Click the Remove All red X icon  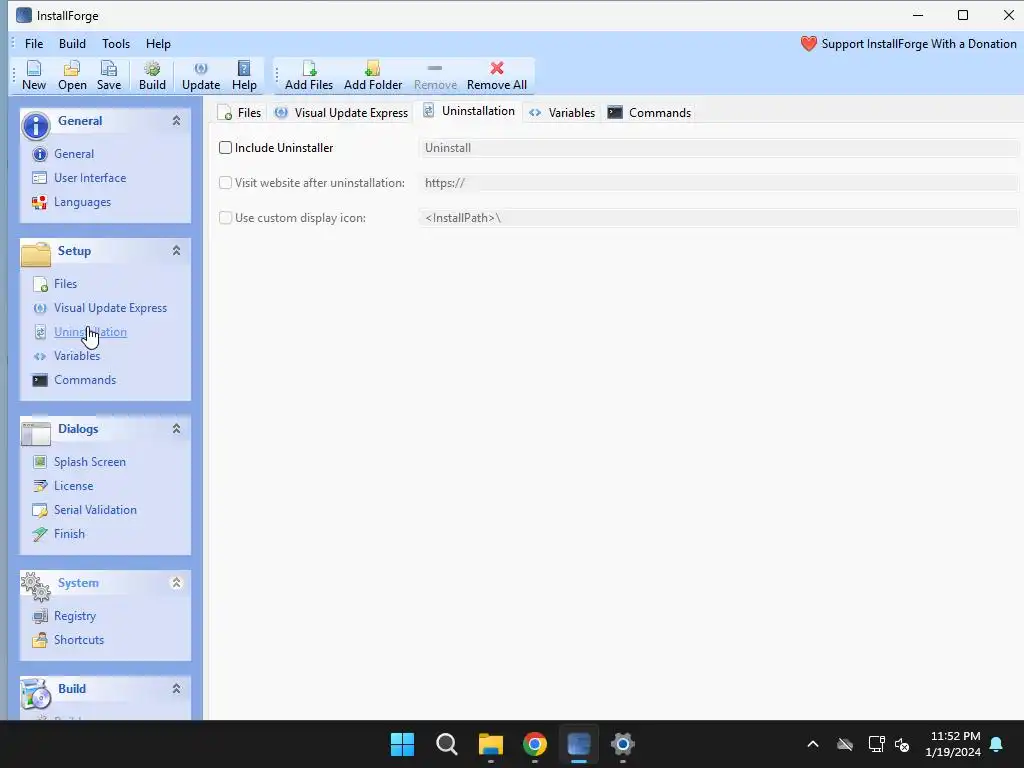coord(497,68)
